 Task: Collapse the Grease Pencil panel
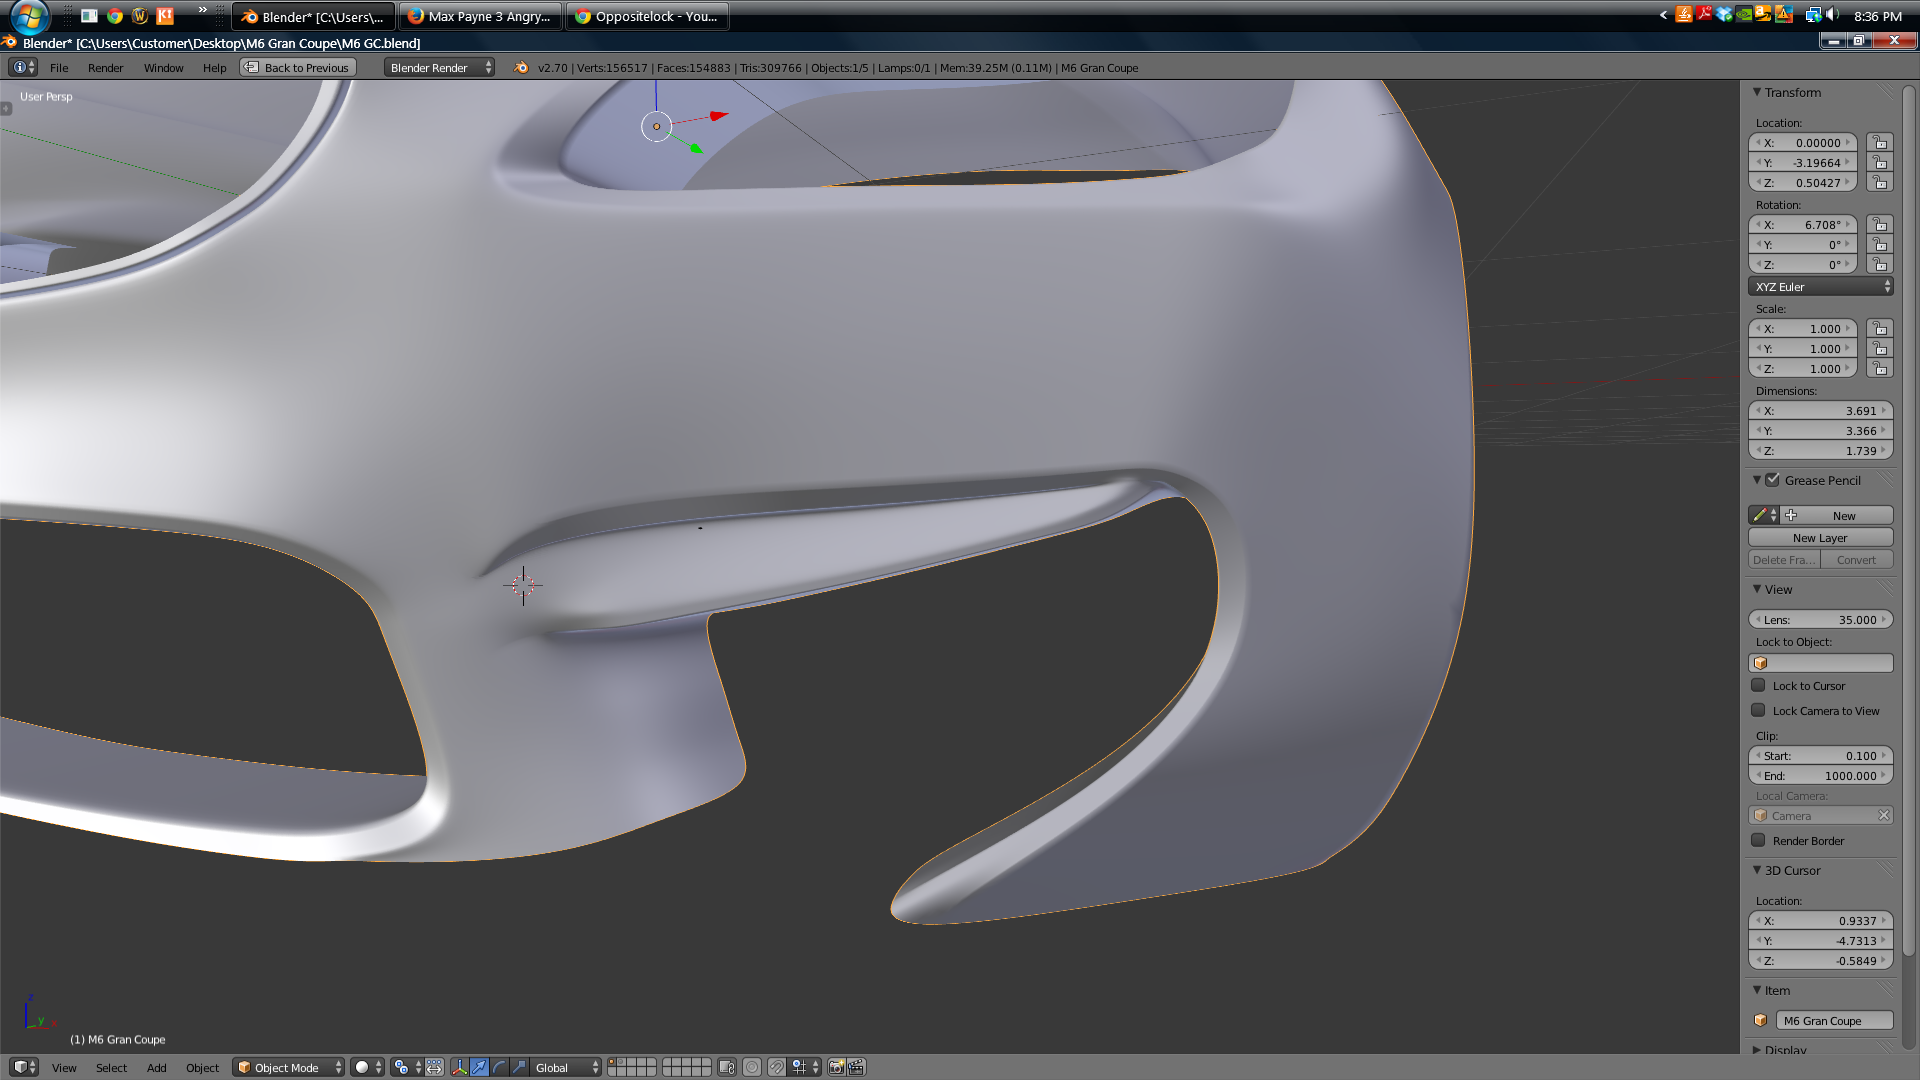coord(1756,480)
